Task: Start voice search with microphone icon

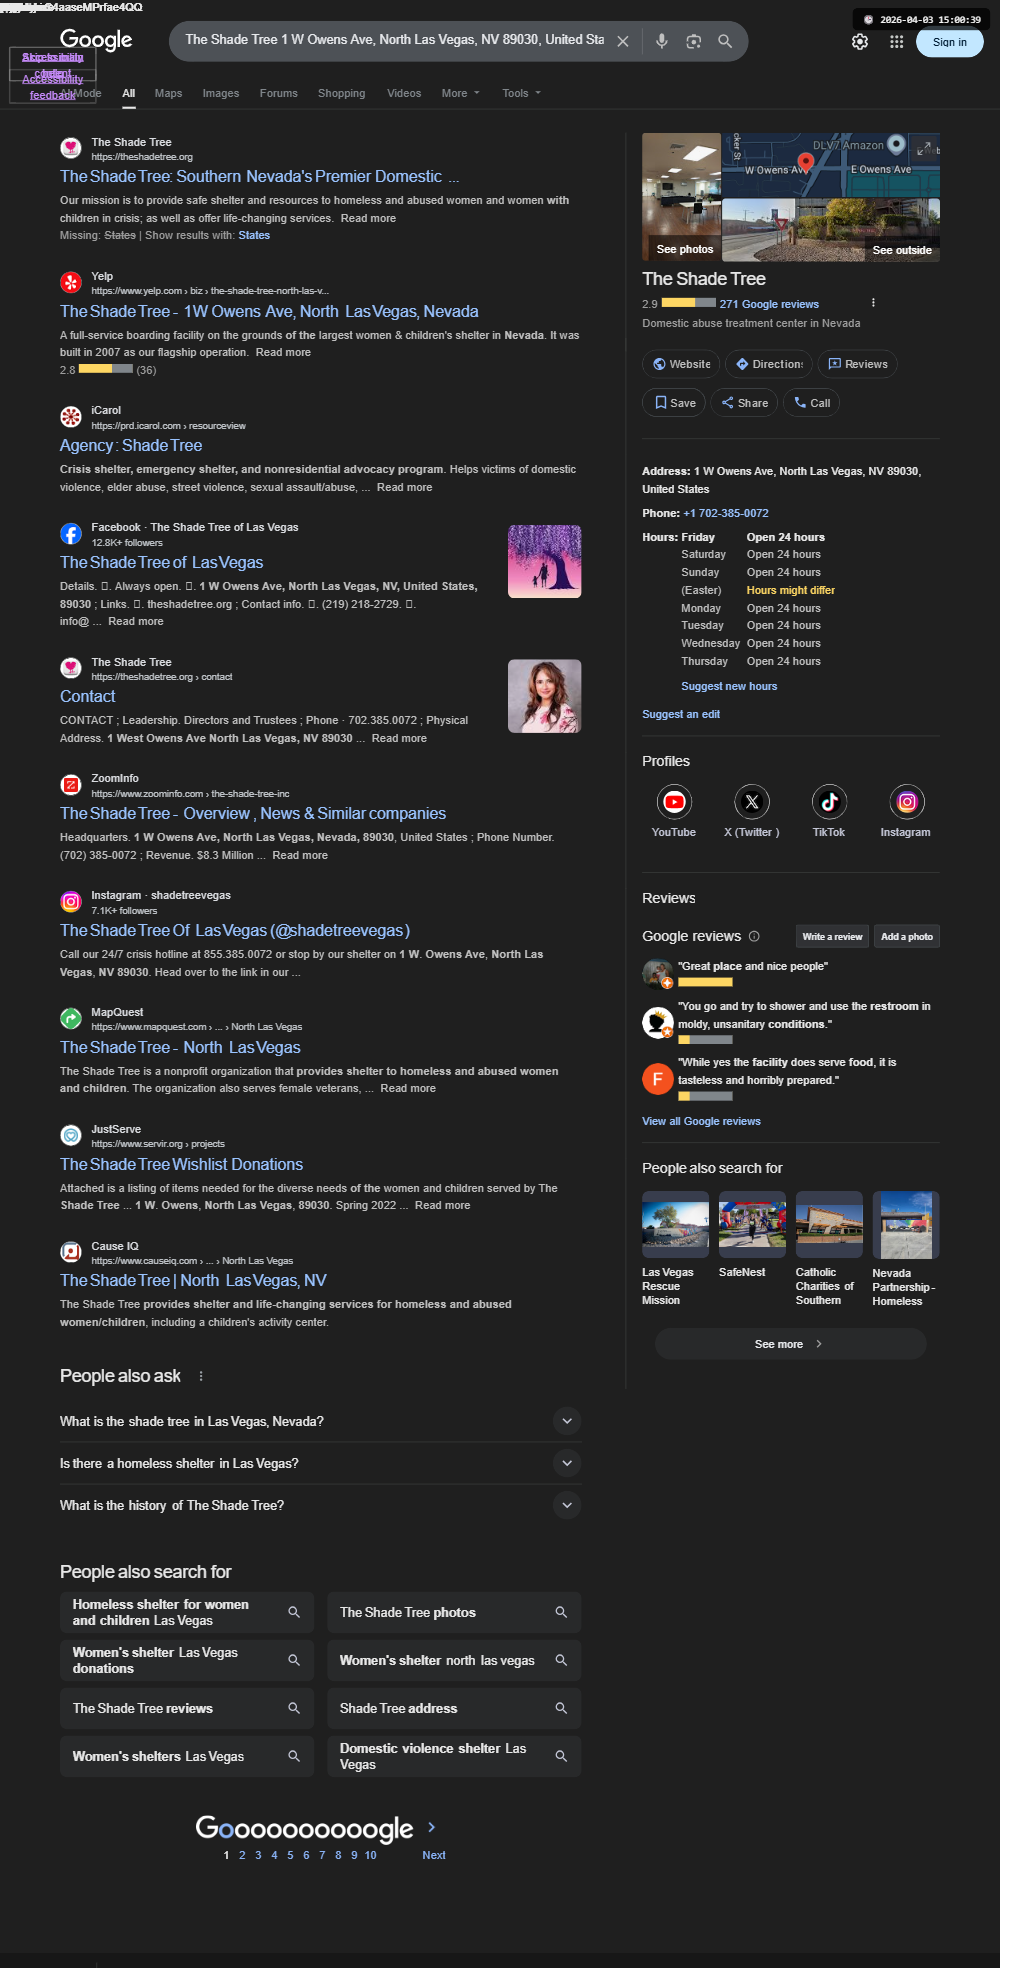Action: [661, 41]
